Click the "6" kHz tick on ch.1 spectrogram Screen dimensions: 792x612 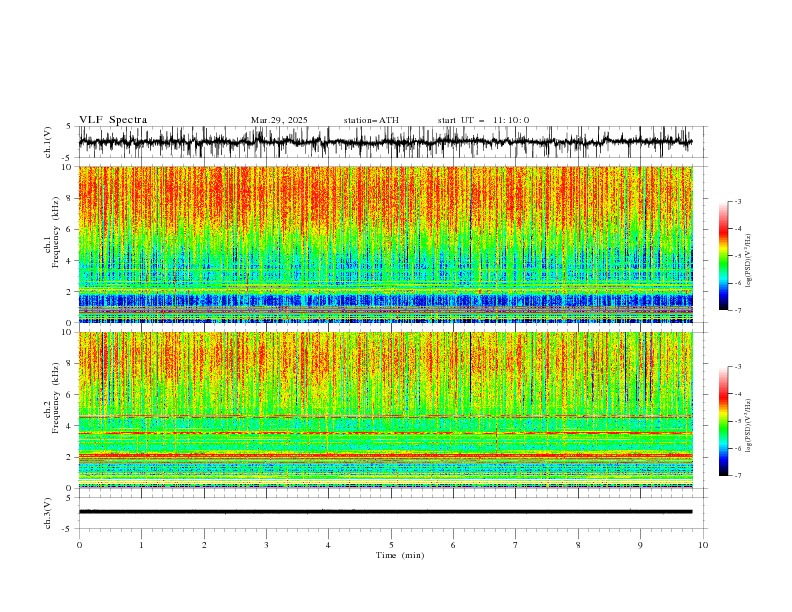coord(70,229)
